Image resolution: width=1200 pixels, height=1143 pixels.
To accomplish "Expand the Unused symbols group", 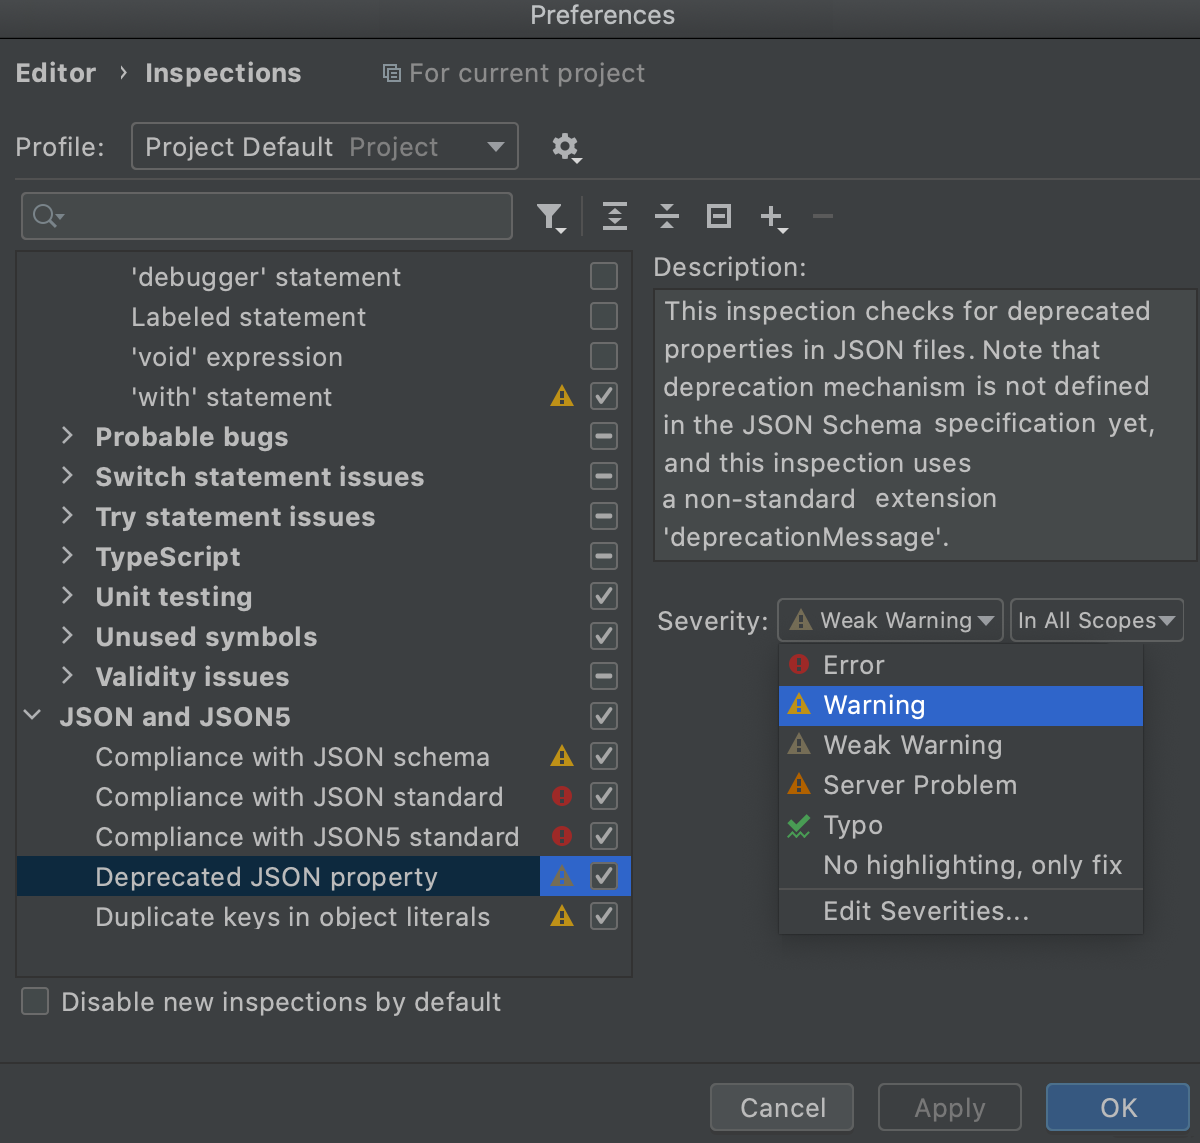I will pos(67,636).
